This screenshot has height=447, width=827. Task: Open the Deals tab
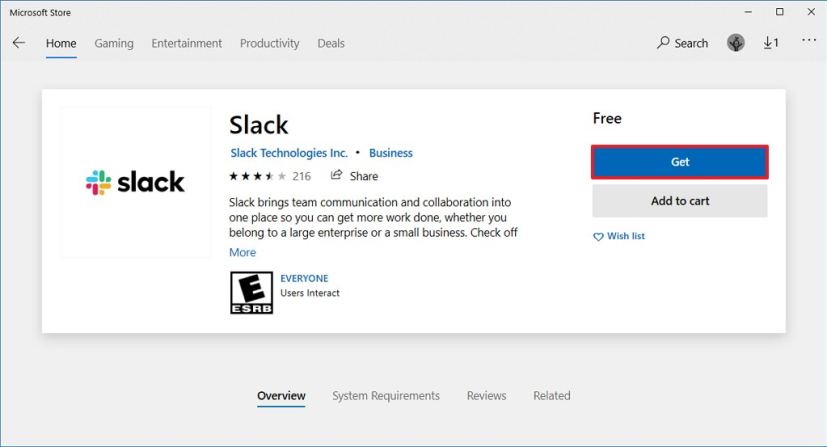331,43
